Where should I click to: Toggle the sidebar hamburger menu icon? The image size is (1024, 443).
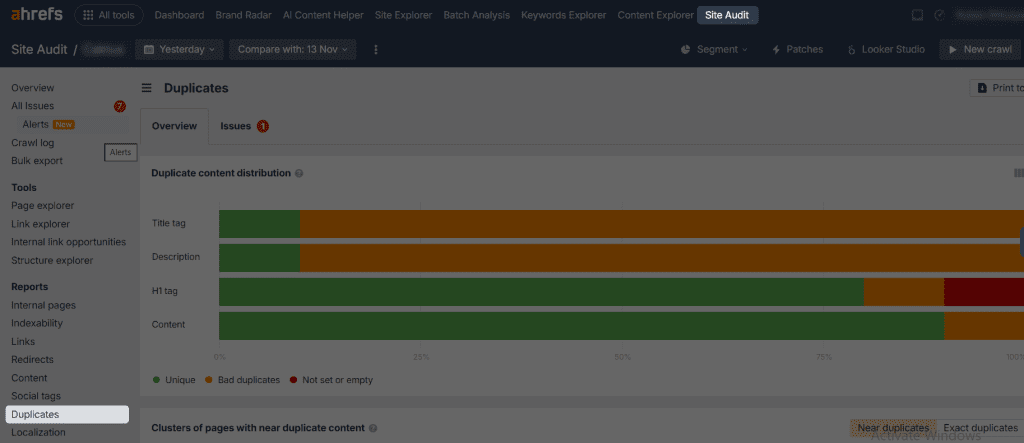point(147,88)
